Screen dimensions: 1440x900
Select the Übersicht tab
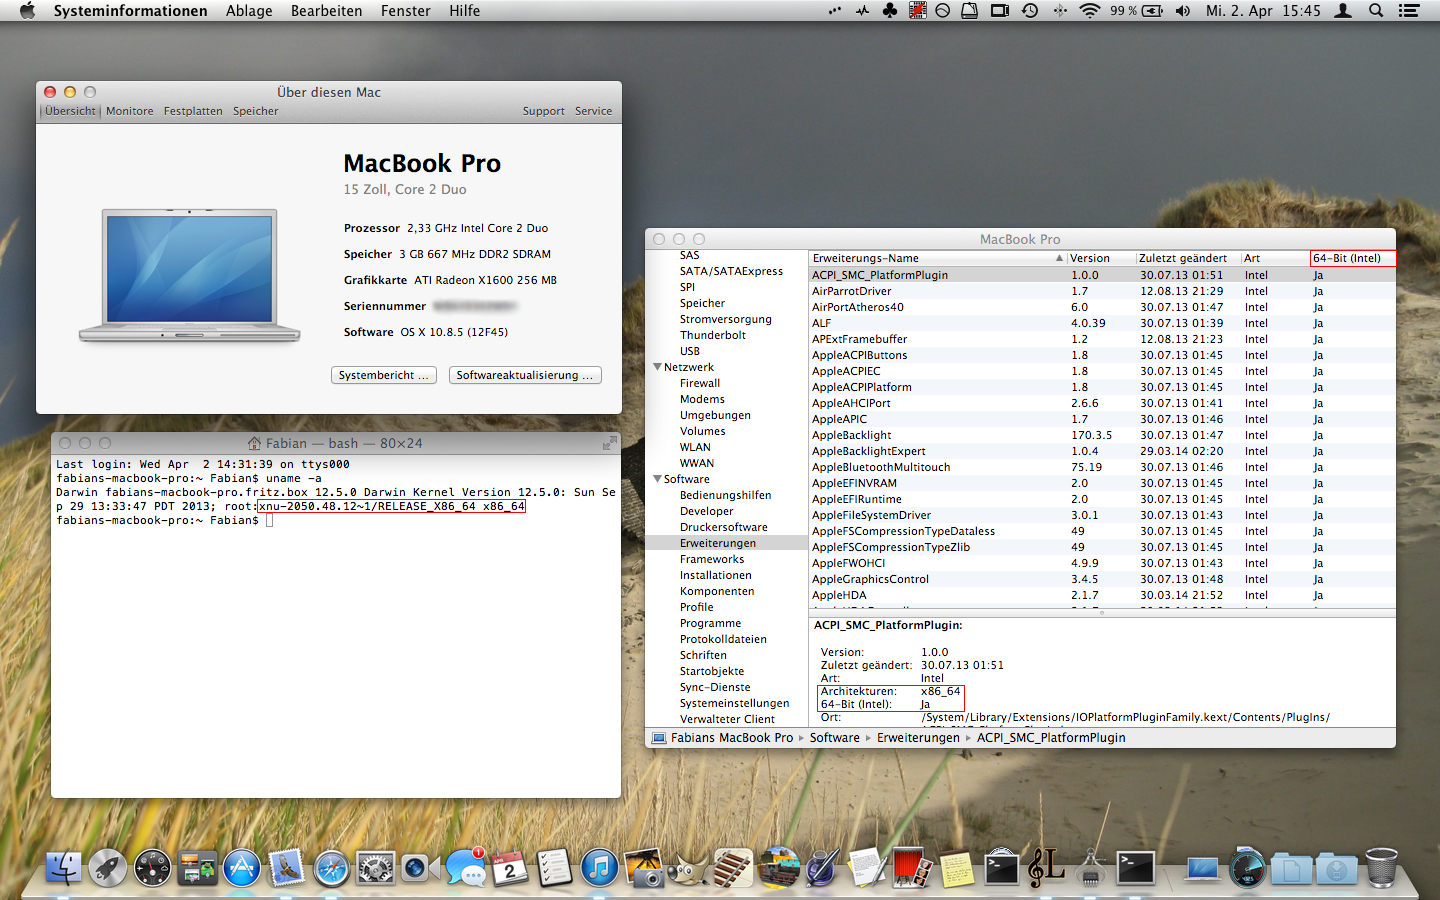(70, 111)
